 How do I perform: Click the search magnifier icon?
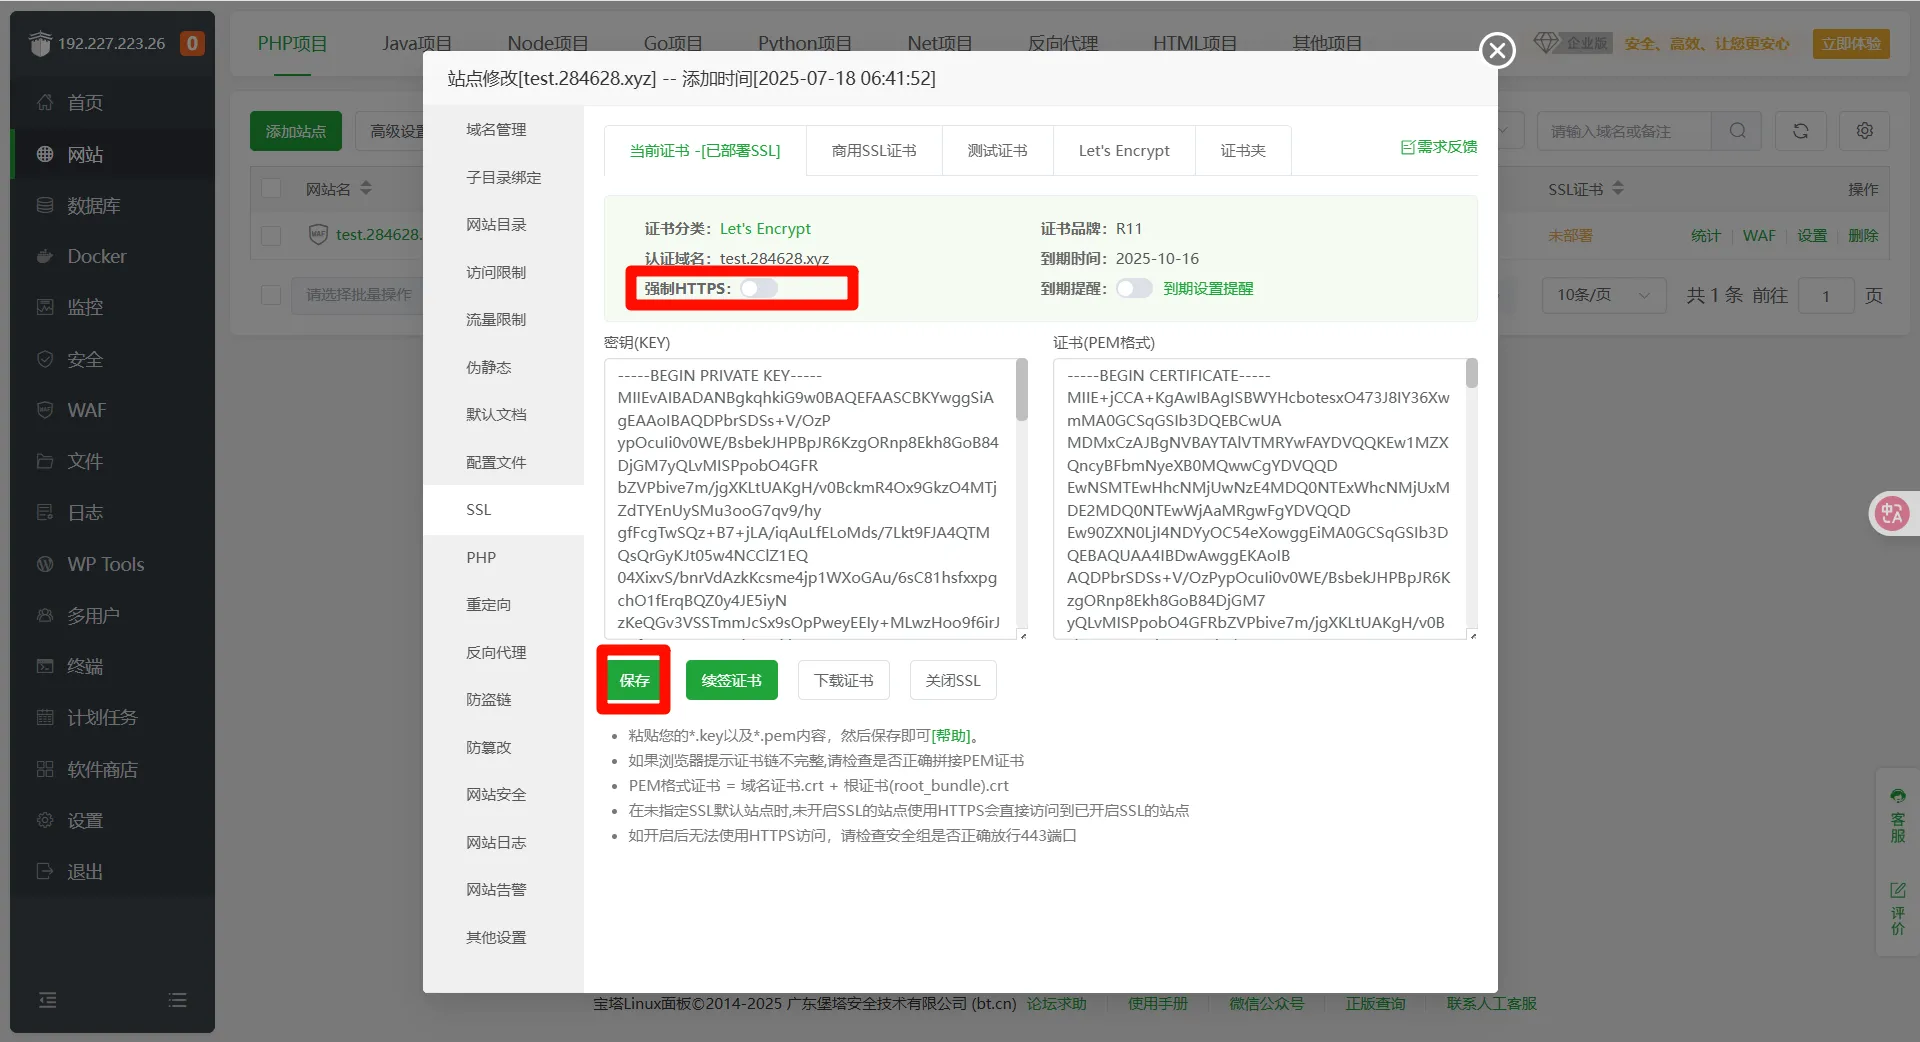(1737, 131)
